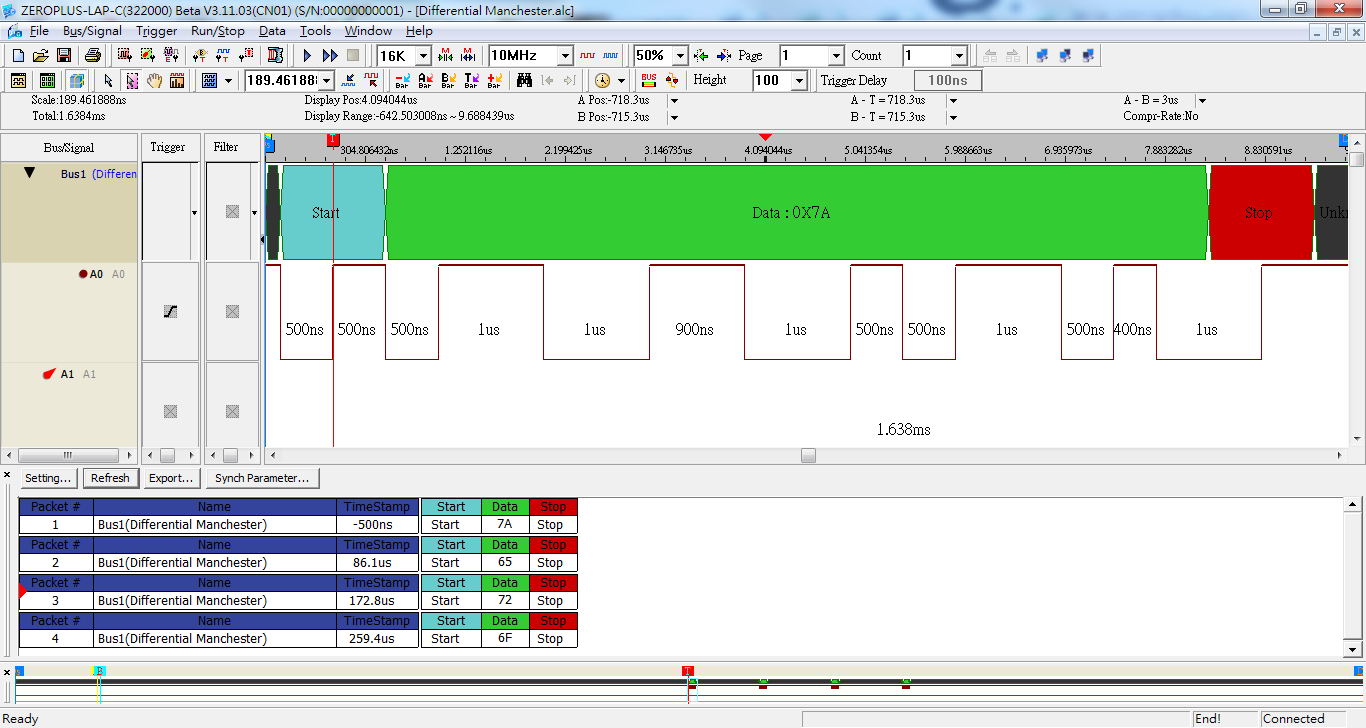Viewport: 1366px width, 728px height.
Task: Open the Bus1 trigger dropdown arrow
Action: pos(194,213)
